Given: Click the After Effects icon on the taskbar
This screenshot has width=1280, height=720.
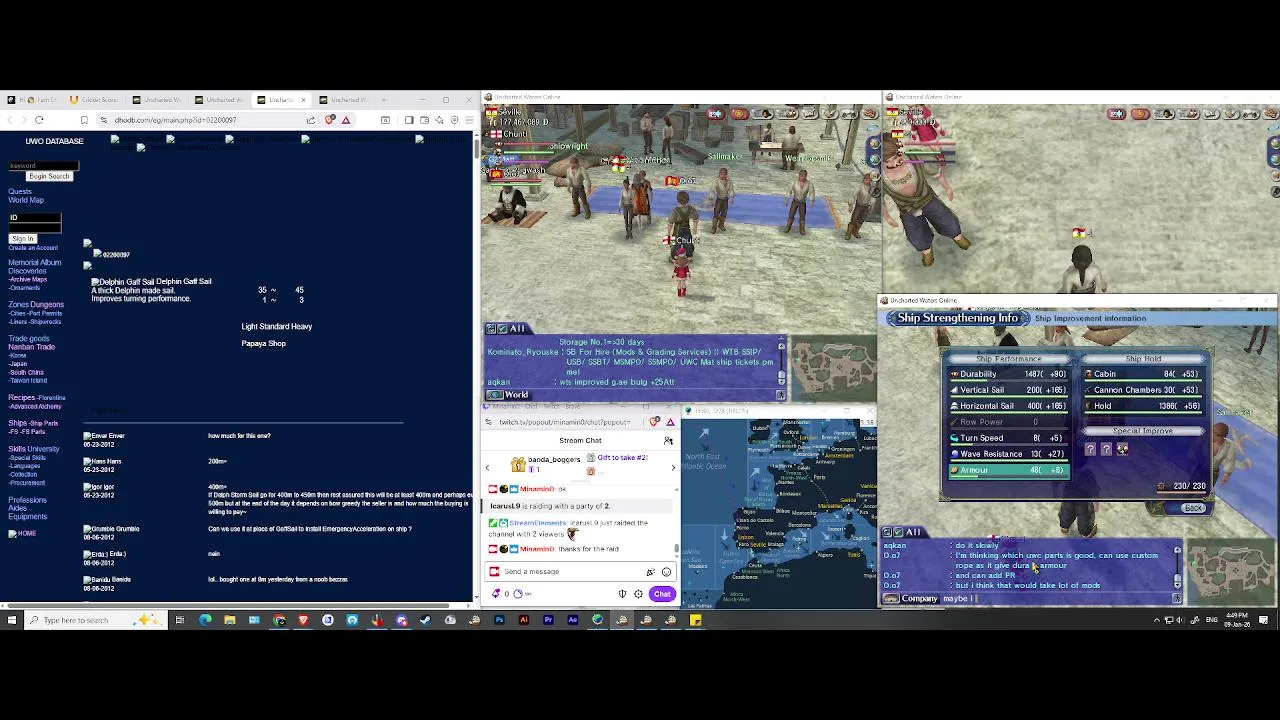Looking at the screenshot, I should pos(572,620).
